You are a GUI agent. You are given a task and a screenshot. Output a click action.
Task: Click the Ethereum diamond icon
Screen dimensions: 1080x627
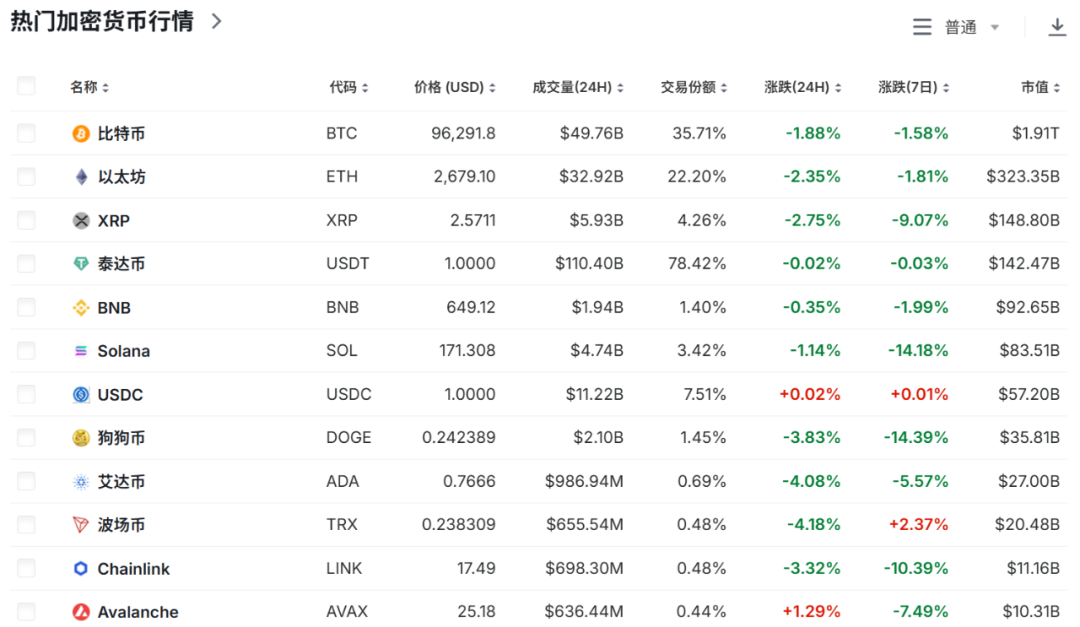pyautogui.click(x=81, y=177)
